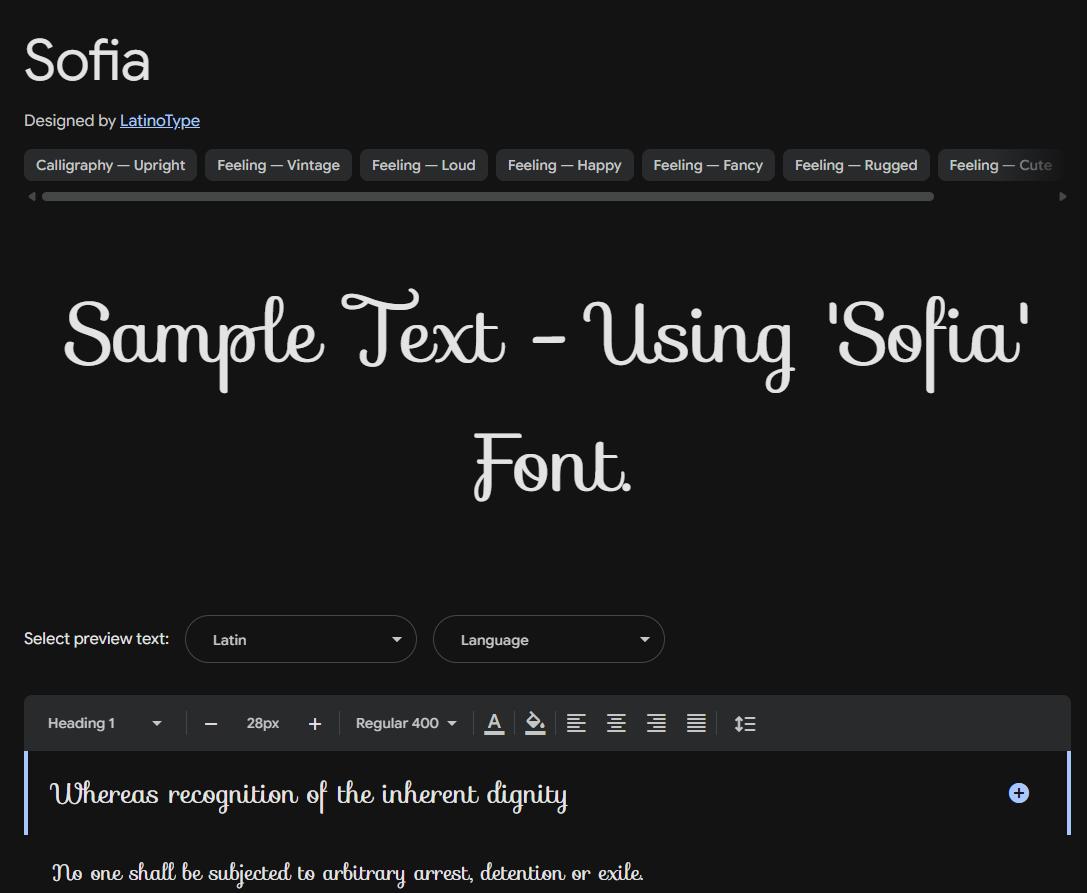Click the large 'Sample Text' preview heading
Viewport: 1087px width, 893px height.
click(546, 397)
